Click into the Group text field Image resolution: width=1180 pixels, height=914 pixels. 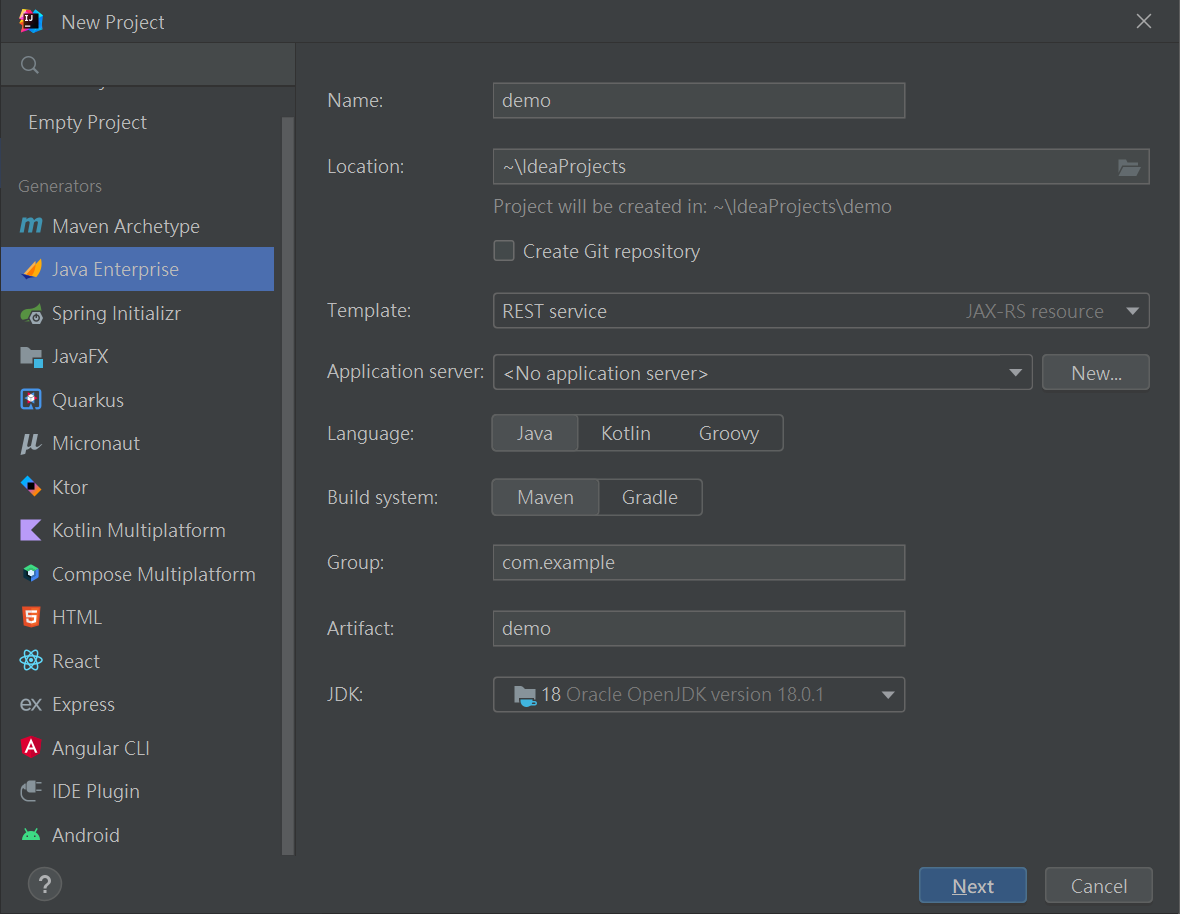coord(698,562)
